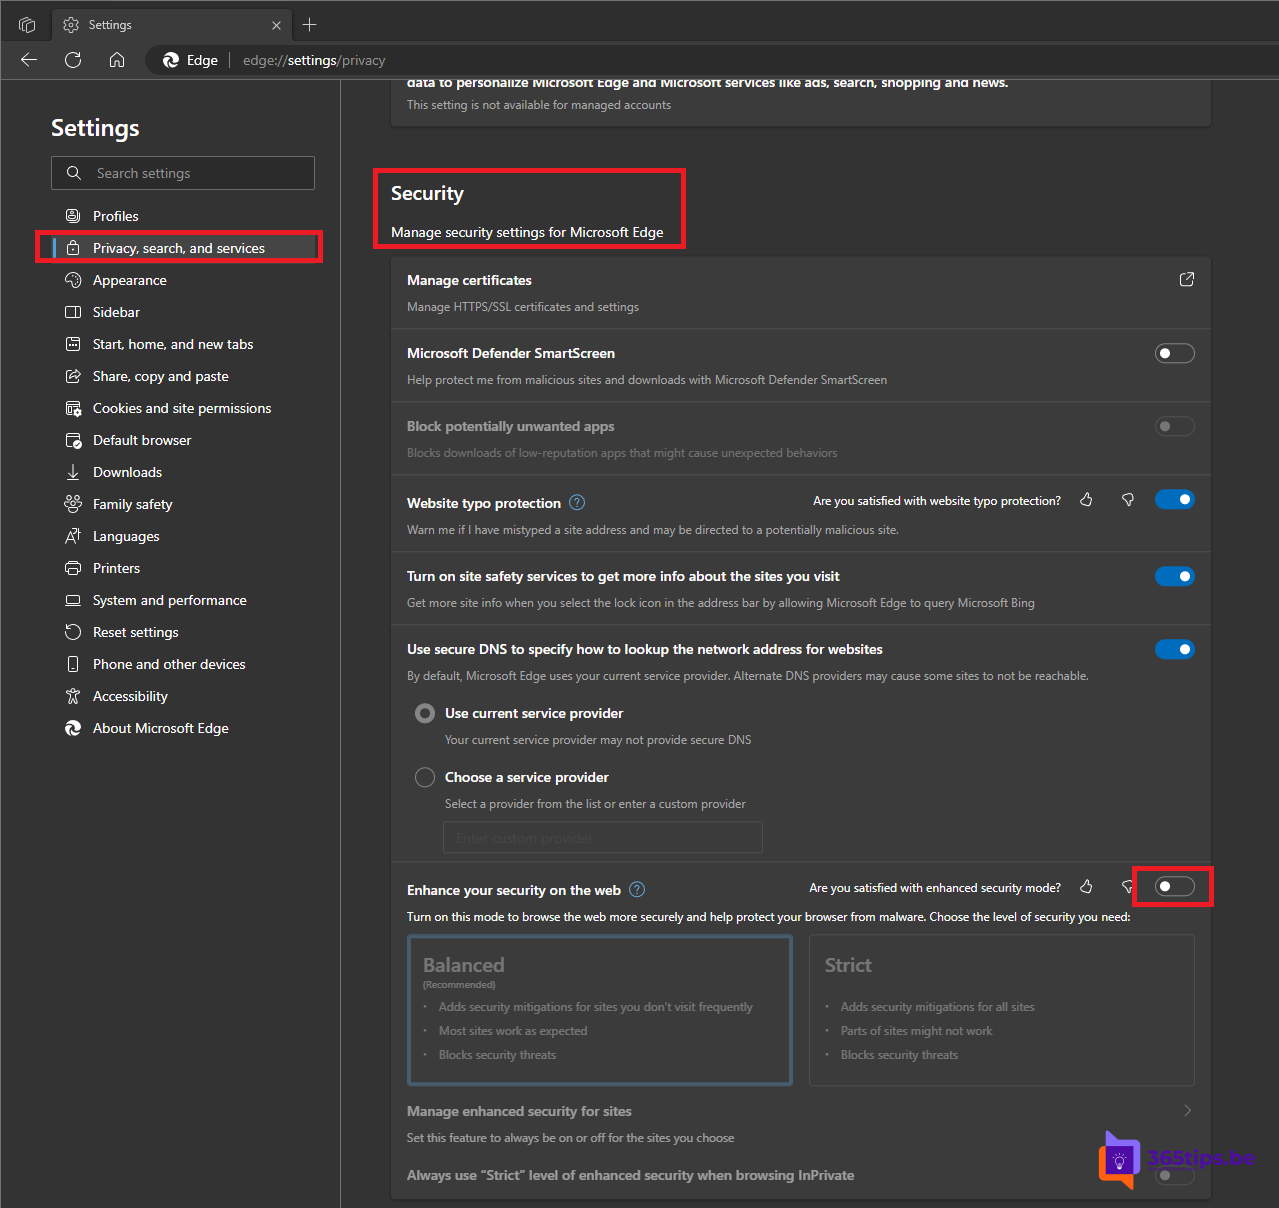Click help icon beside Enhance your security
This screenshot has width=1279, height=1208.
pyautogui.click(x=637, y=890)
